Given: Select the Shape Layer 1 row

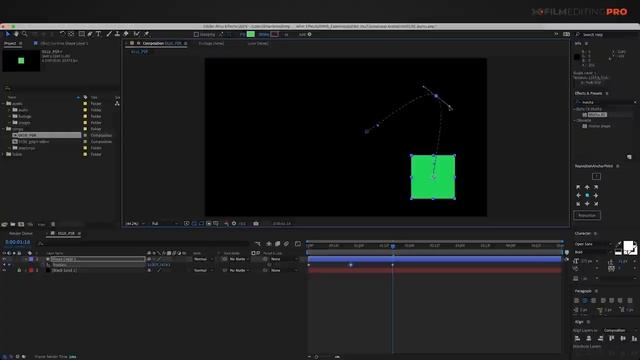Looking at the screenshot, I should [x=98, y=259].
